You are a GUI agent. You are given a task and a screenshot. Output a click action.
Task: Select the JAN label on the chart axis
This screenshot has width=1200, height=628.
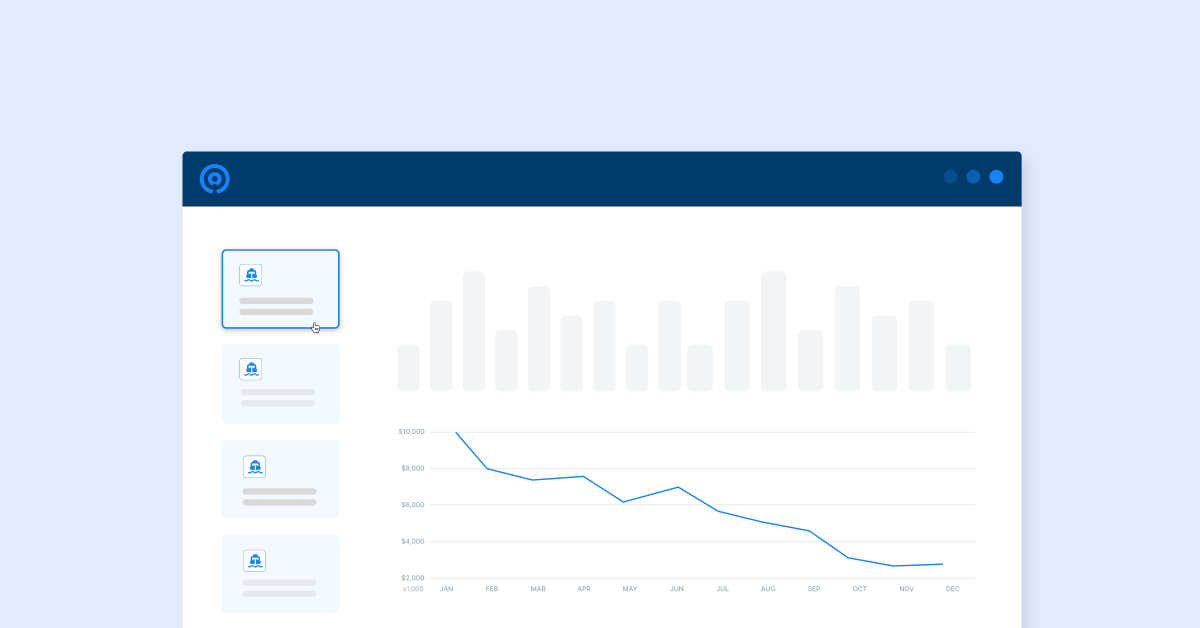pos(446,589)
